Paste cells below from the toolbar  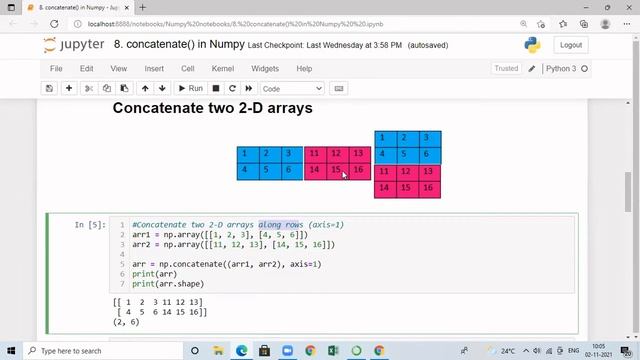coord(124,89)
